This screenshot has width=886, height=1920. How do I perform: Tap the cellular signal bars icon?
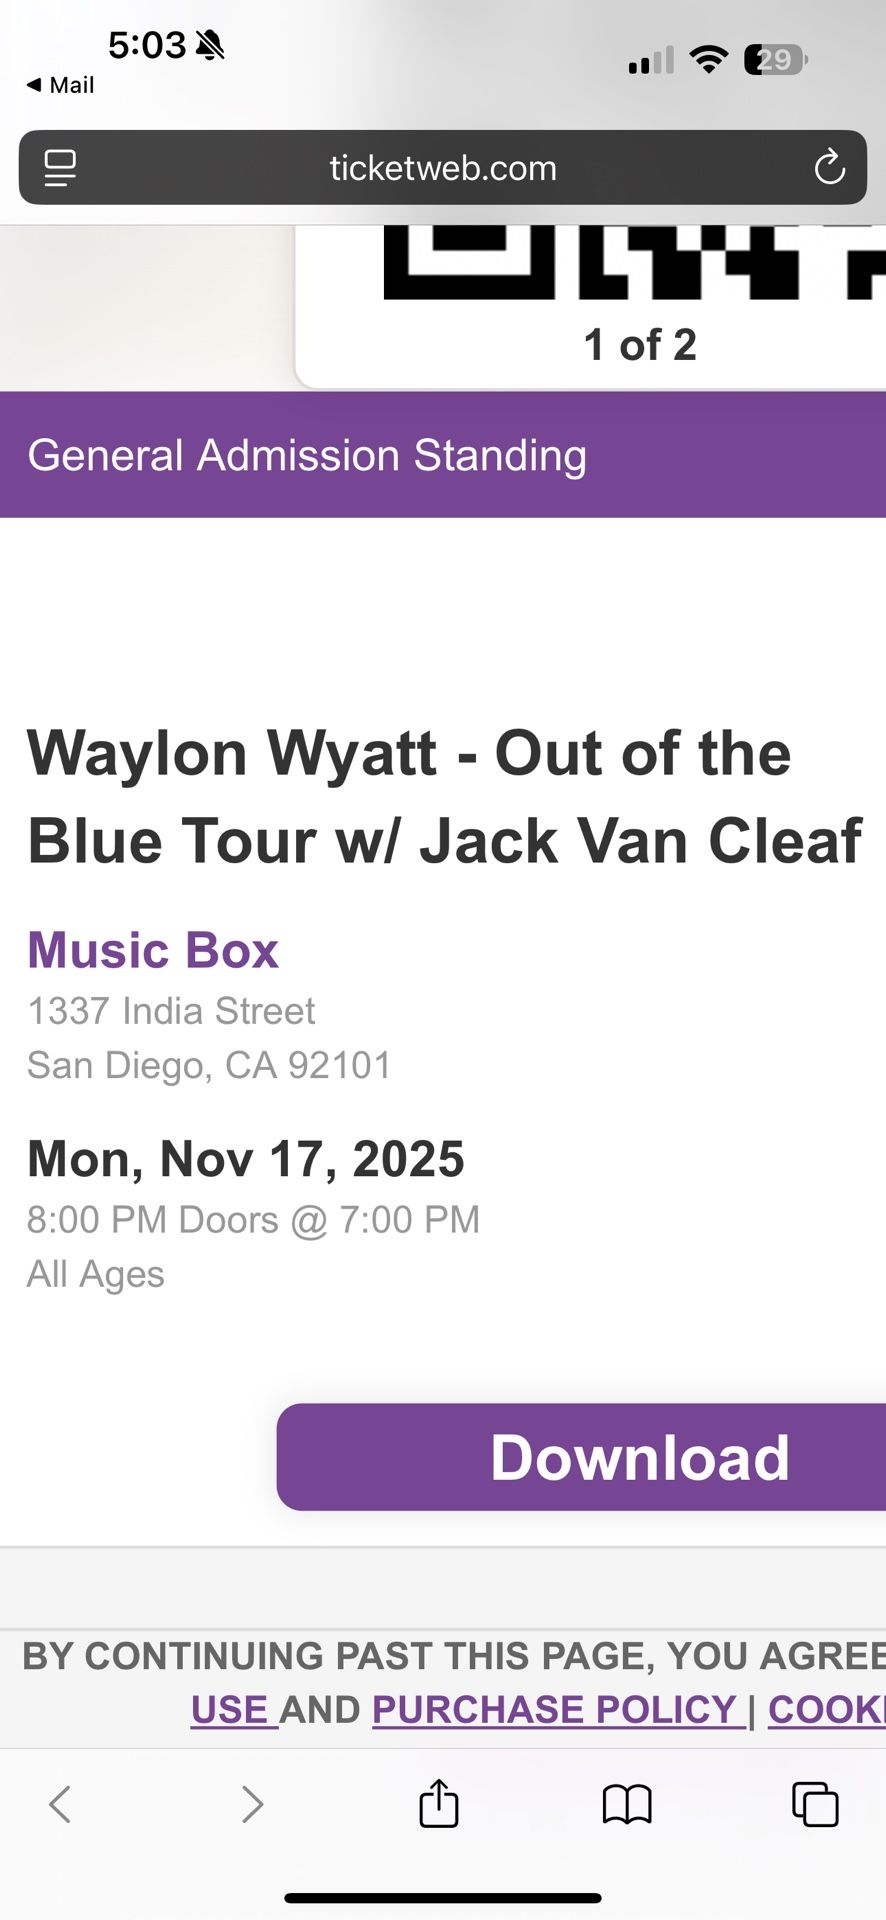tap(650, 58)
